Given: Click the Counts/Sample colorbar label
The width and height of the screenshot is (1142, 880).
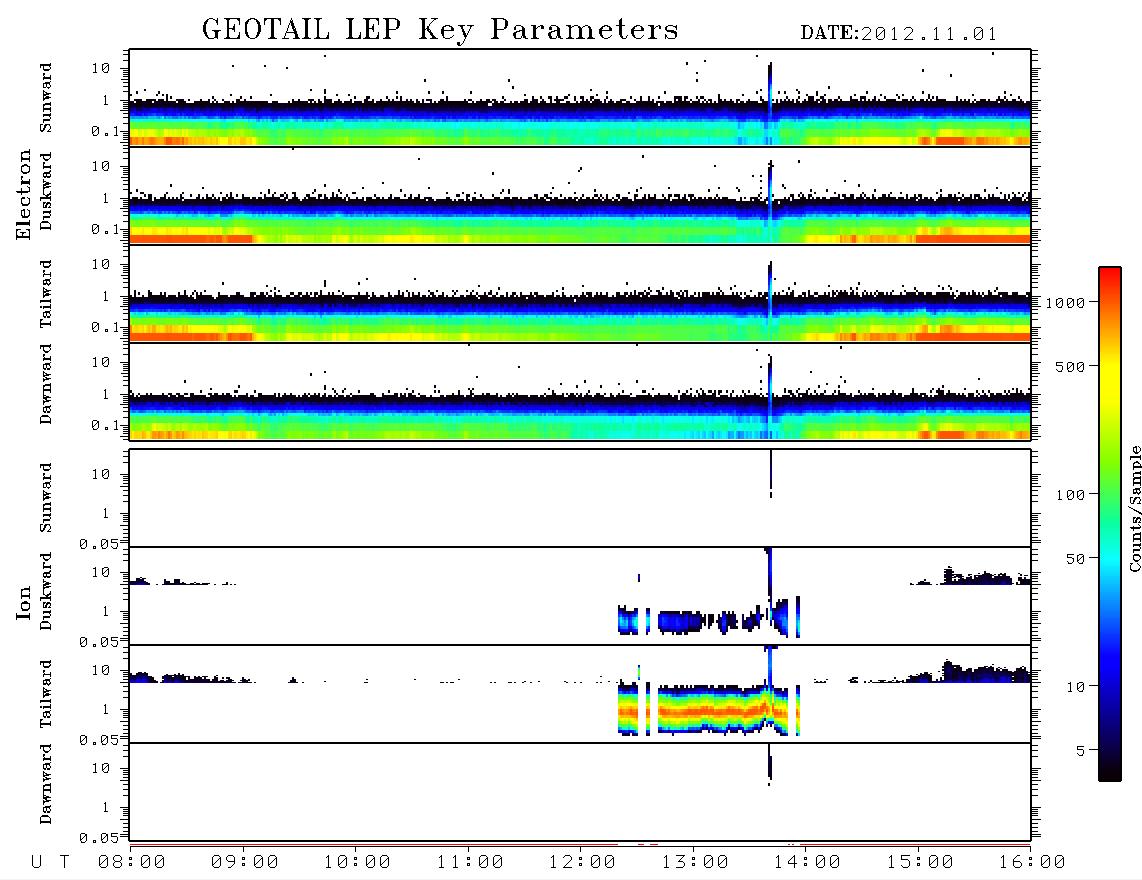Looking at the screenshot, I should tap(1134, 508).
